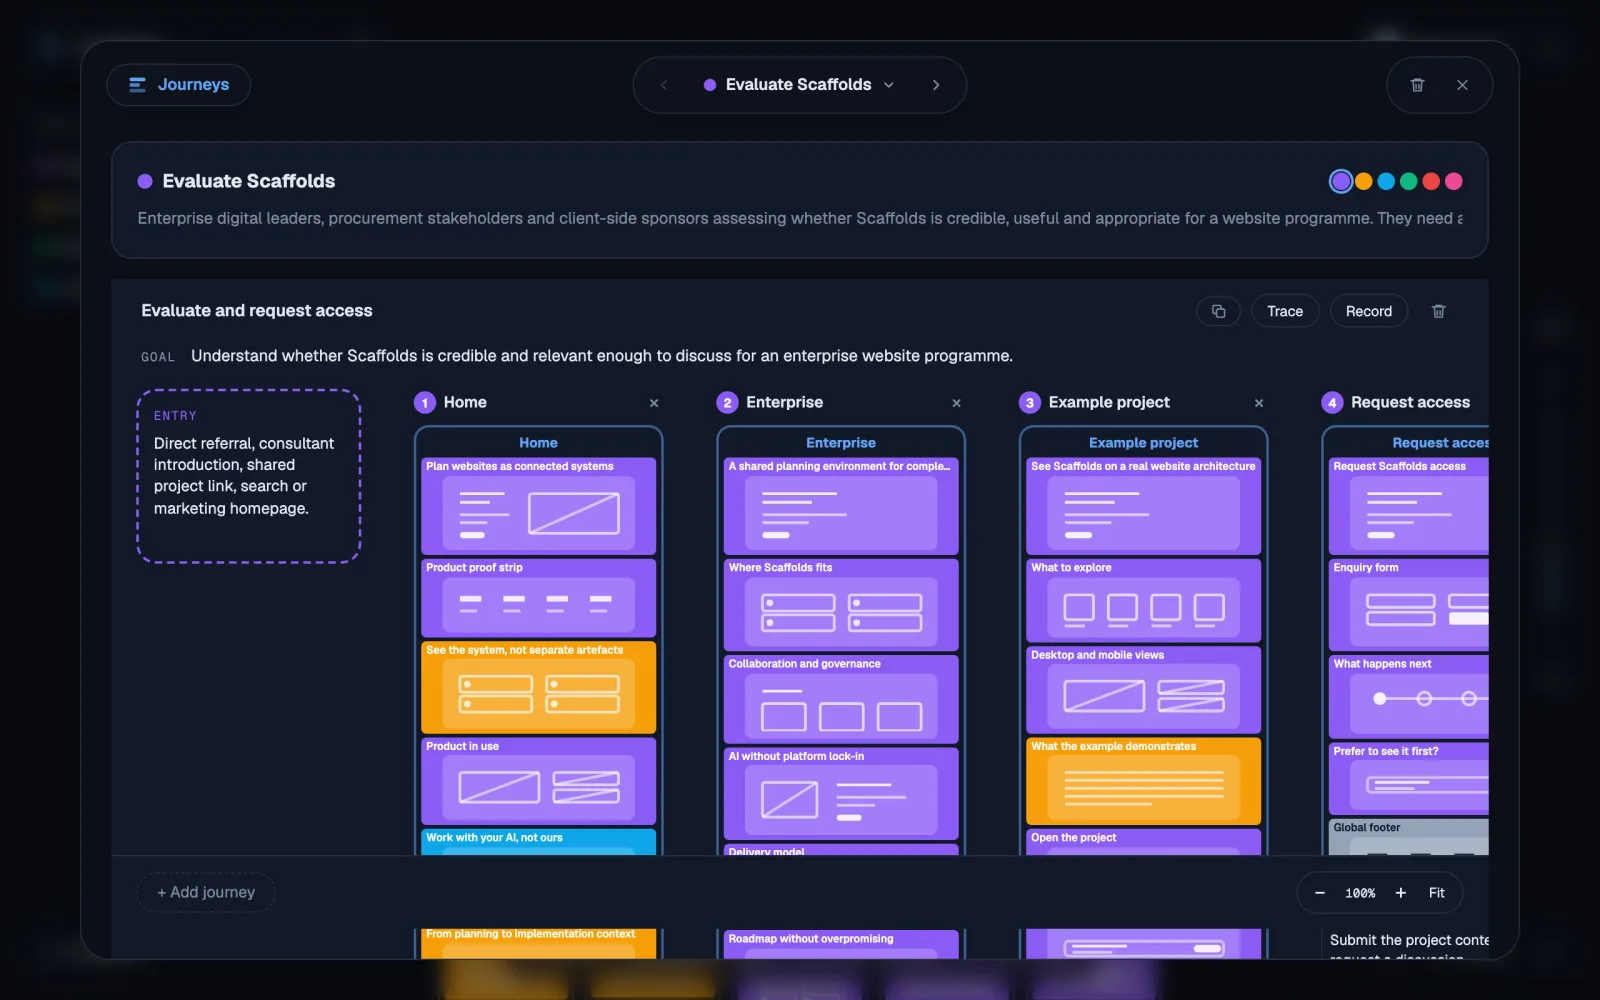Click the Add journey button
Image resolution: width=1600 pixels, height=1000 pixels.
(206, 892)
